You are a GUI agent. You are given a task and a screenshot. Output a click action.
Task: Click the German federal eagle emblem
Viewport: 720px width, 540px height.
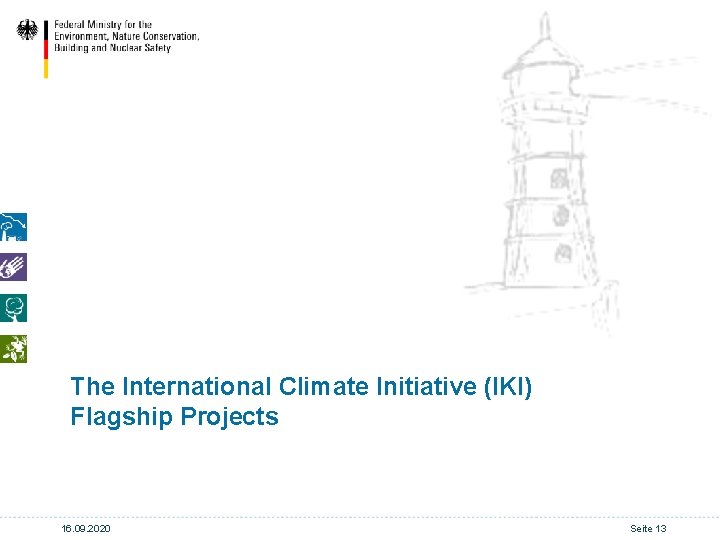pyautogui.click(x=27, y=30)
